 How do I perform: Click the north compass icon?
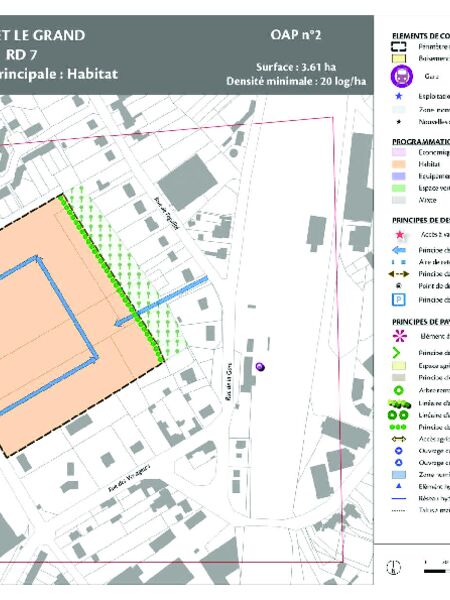click(393, 567)
